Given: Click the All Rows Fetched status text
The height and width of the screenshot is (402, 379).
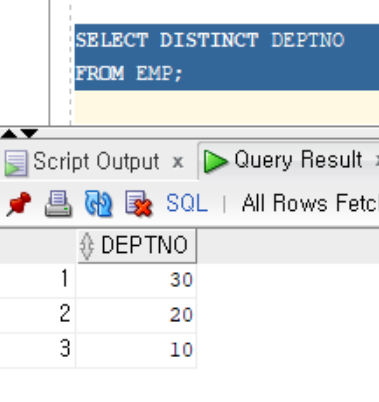Looking at the screenshot, I should pos(310,203).
